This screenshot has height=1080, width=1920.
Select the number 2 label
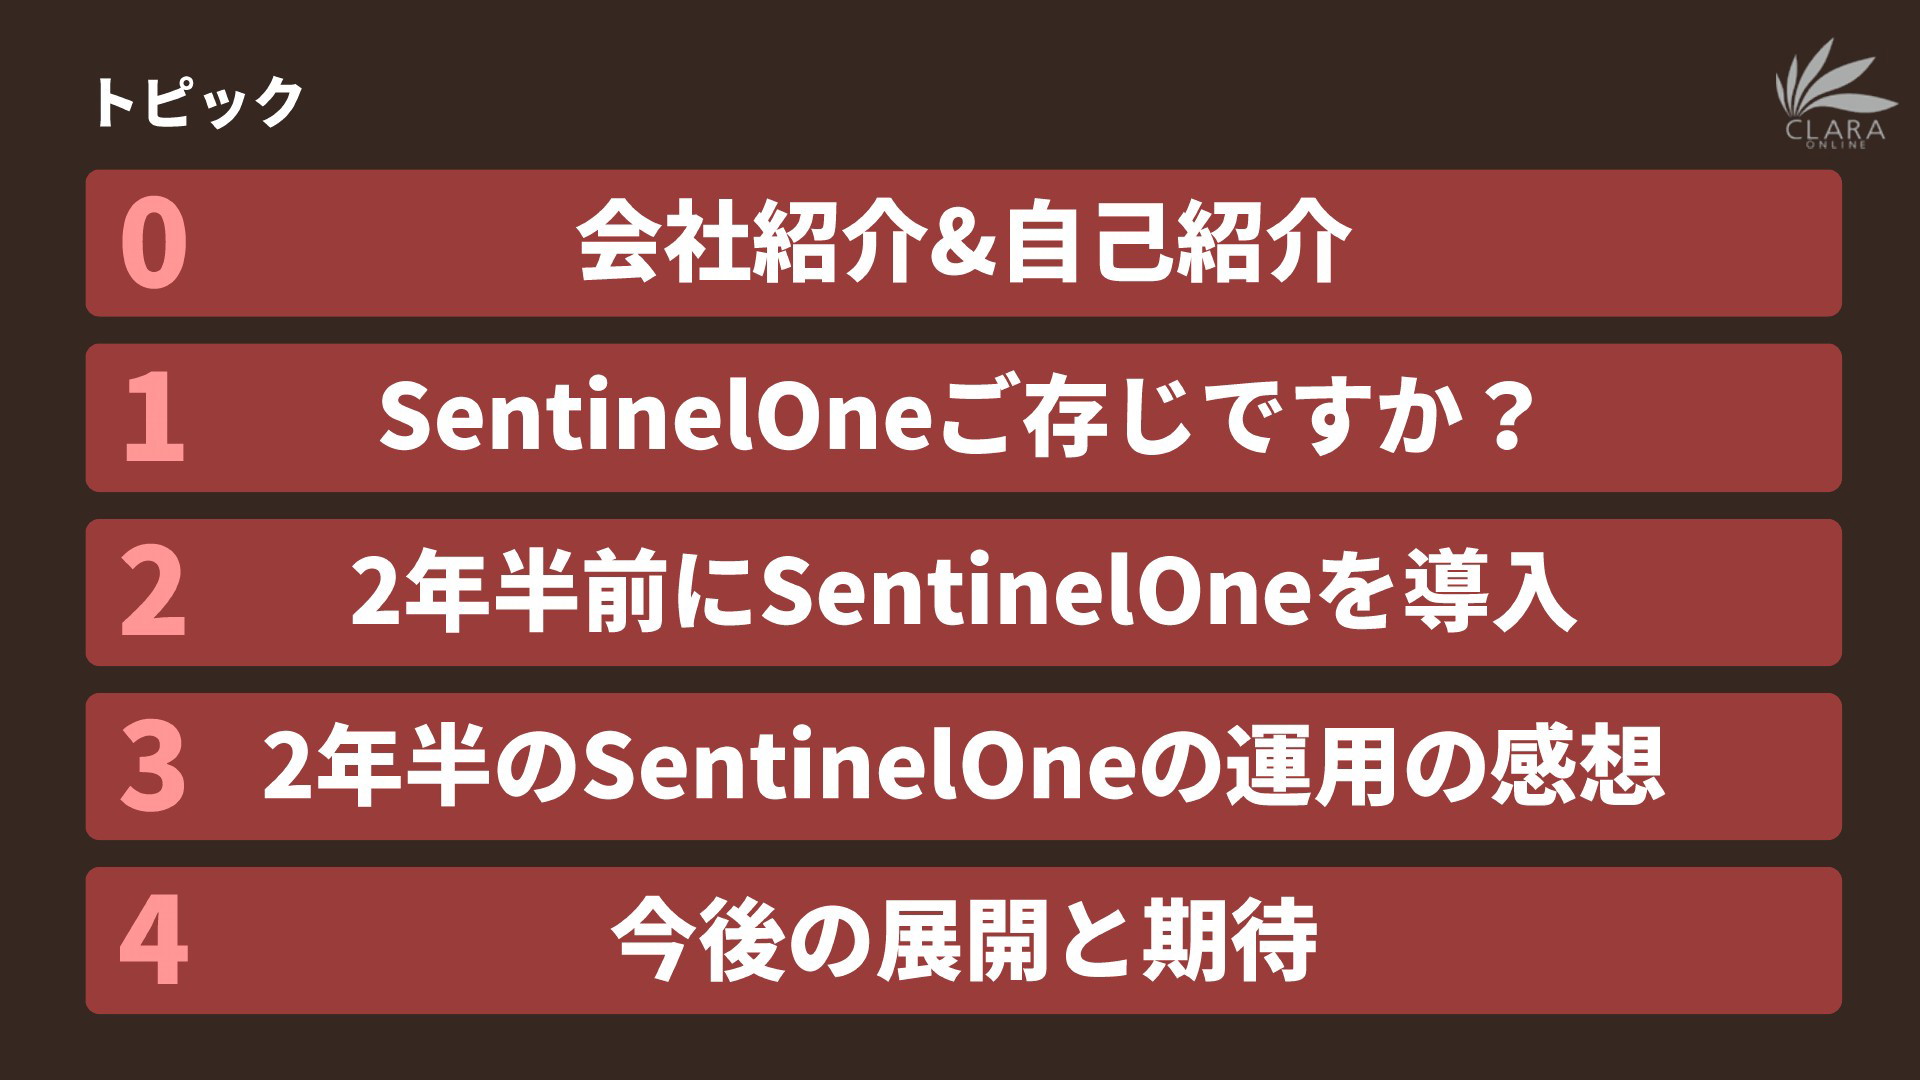pyautogui.click(x=153, y=593)
